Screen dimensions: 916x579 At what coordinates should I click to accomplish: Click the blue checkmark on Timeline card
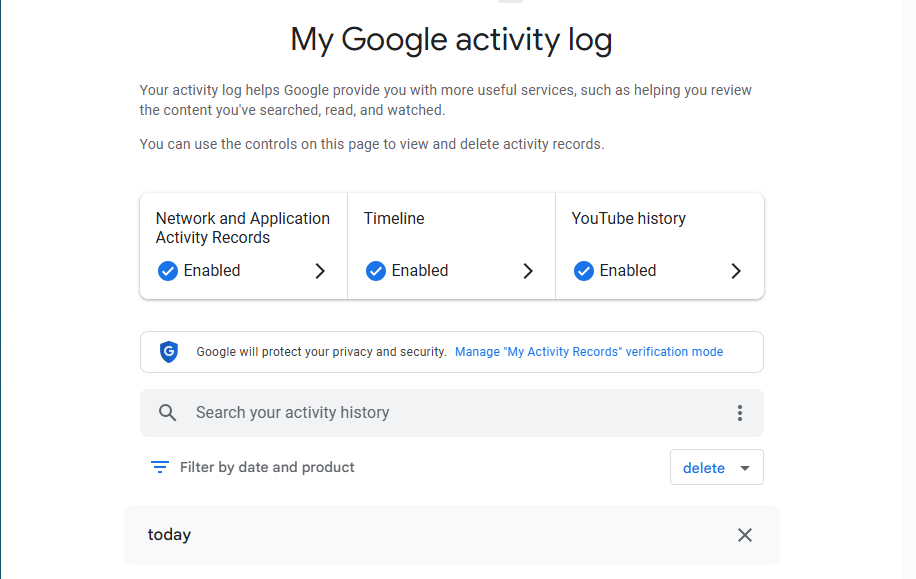376,271
